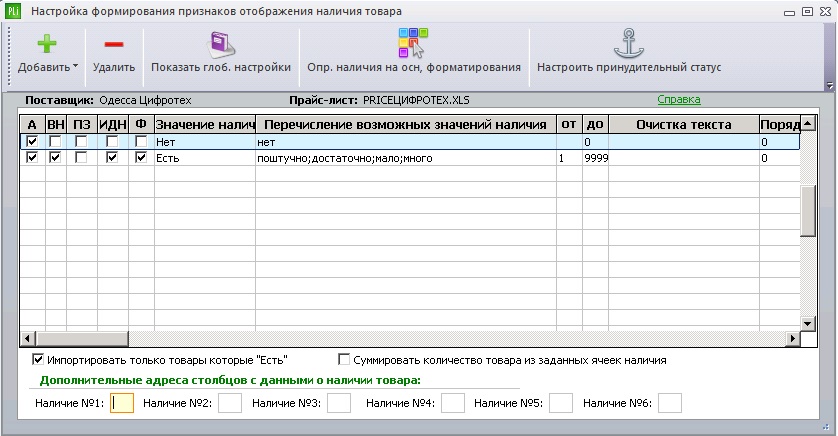Image resolution: width=838 pixels, height=436 pixels.
Task: Click the Наличие №6 input field
Action: click(x=670, y=403)
